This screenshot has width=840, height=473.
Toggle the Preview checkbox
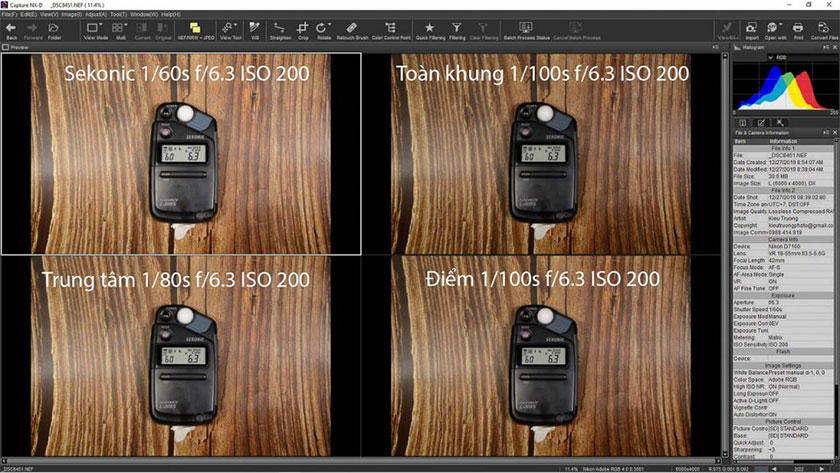pyautogui.click(x=5, y=47)
